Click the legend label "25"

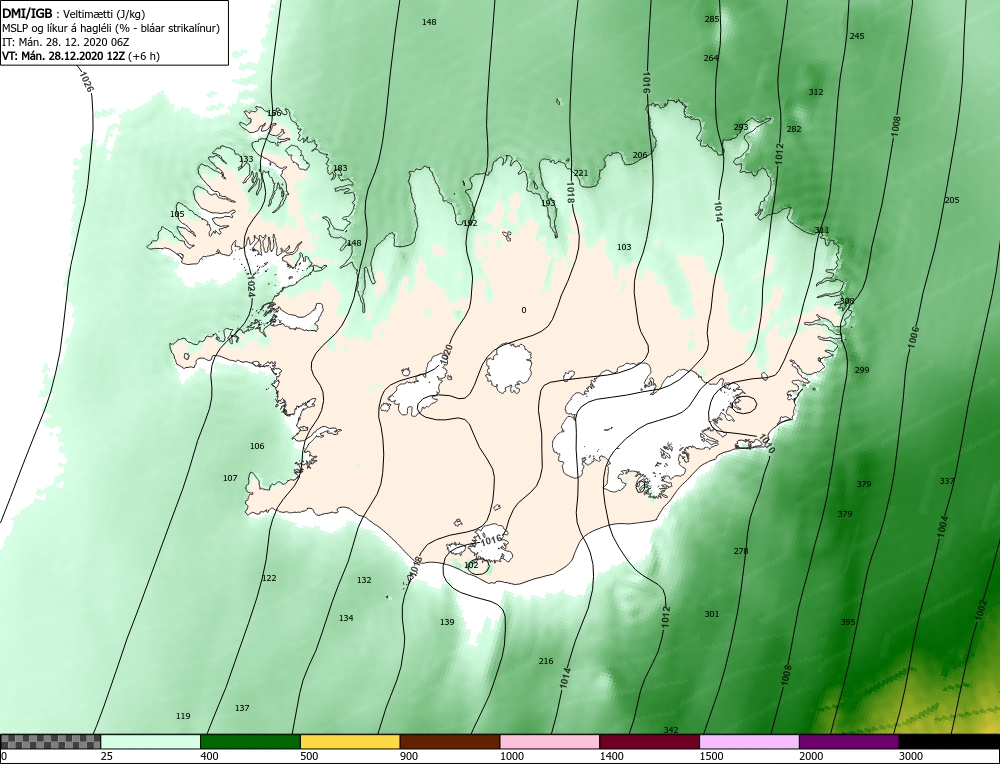point(106,756)
